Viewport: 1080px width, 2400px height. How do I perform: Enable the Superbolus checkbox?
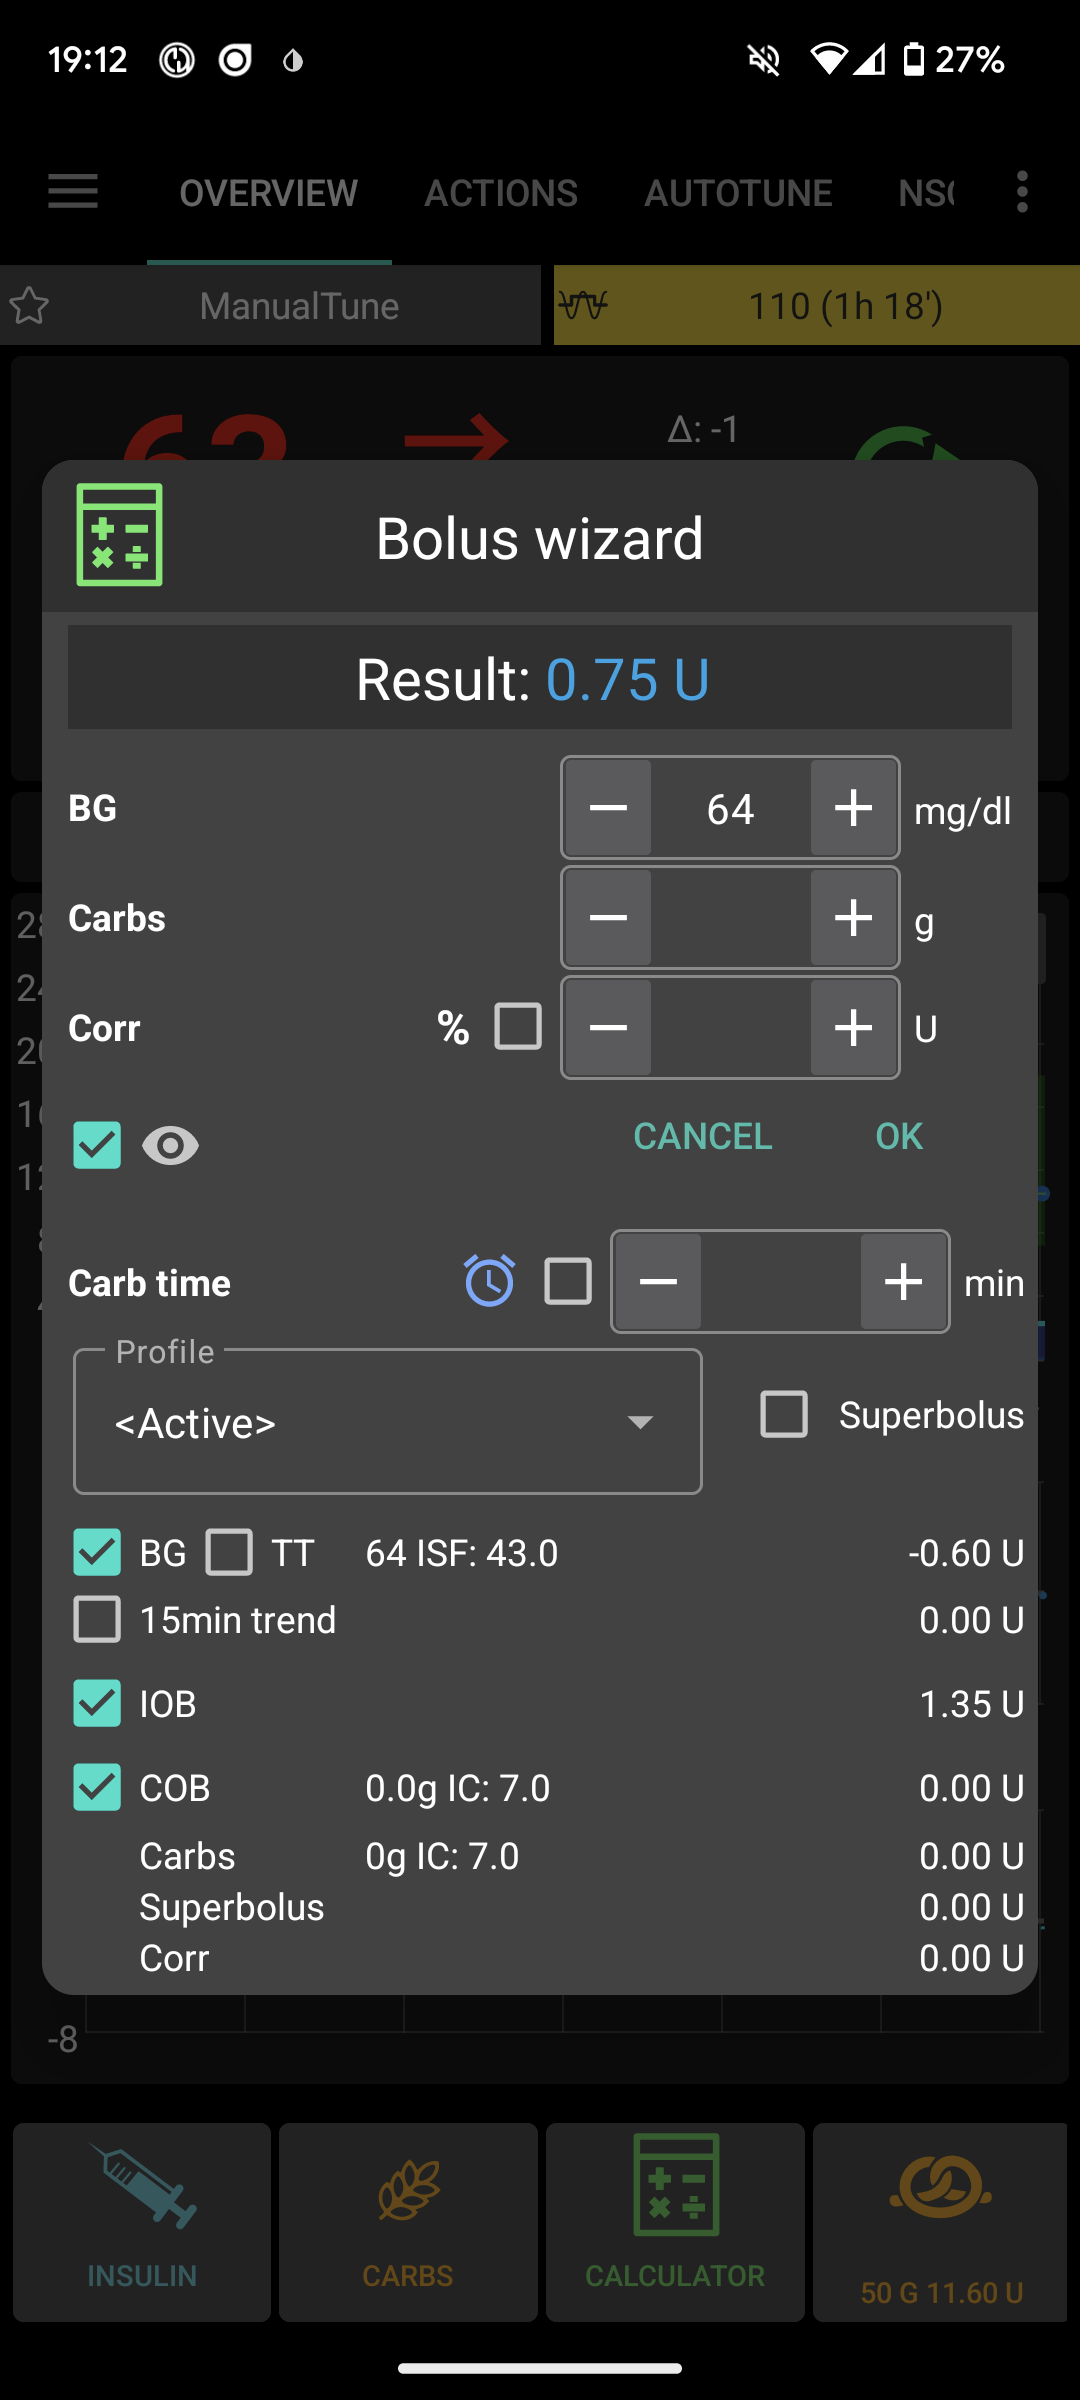[783, 1414]
